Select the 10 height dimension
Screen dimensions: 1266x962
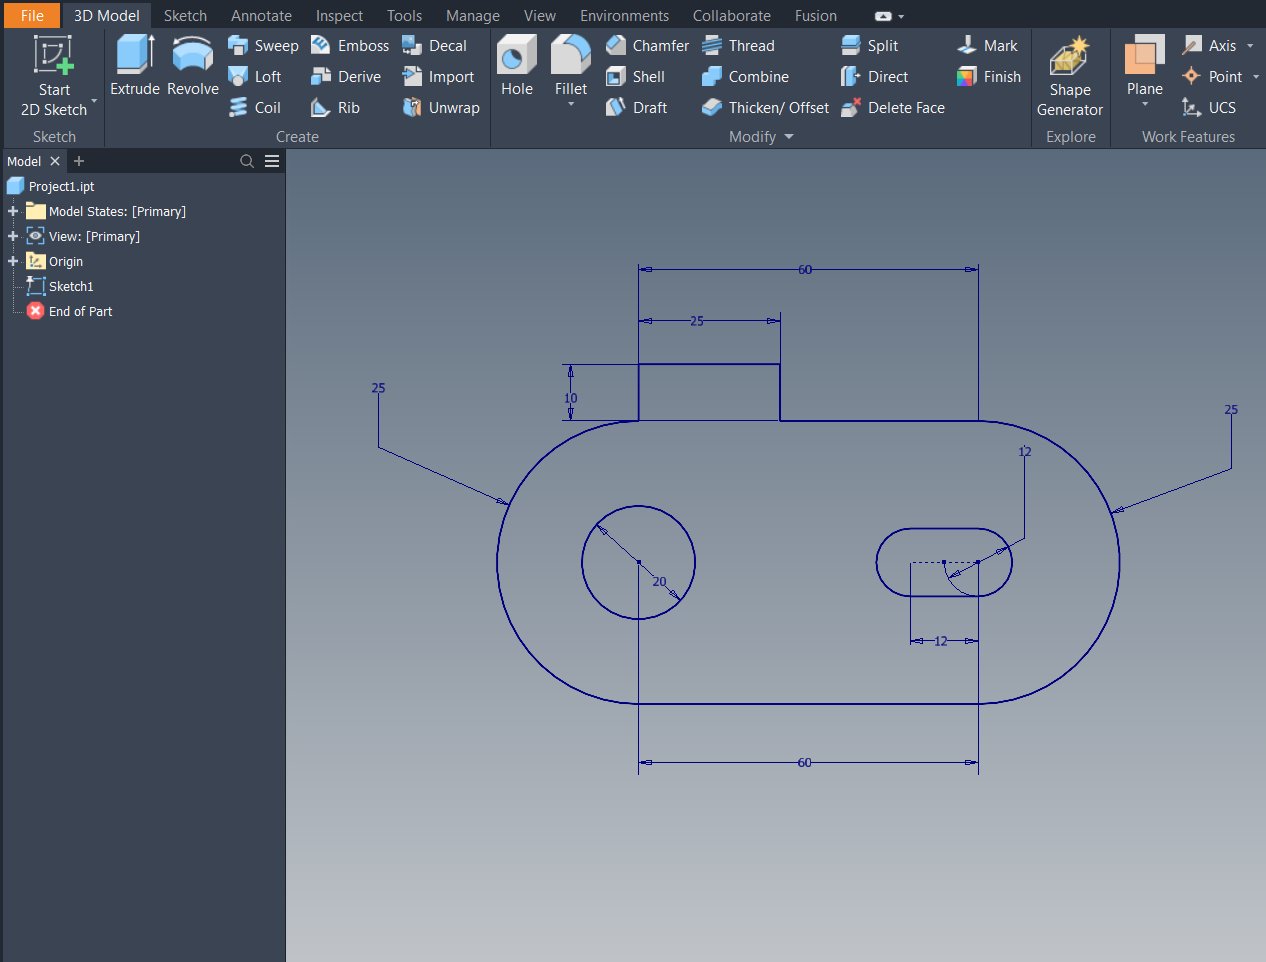[570, 398]
